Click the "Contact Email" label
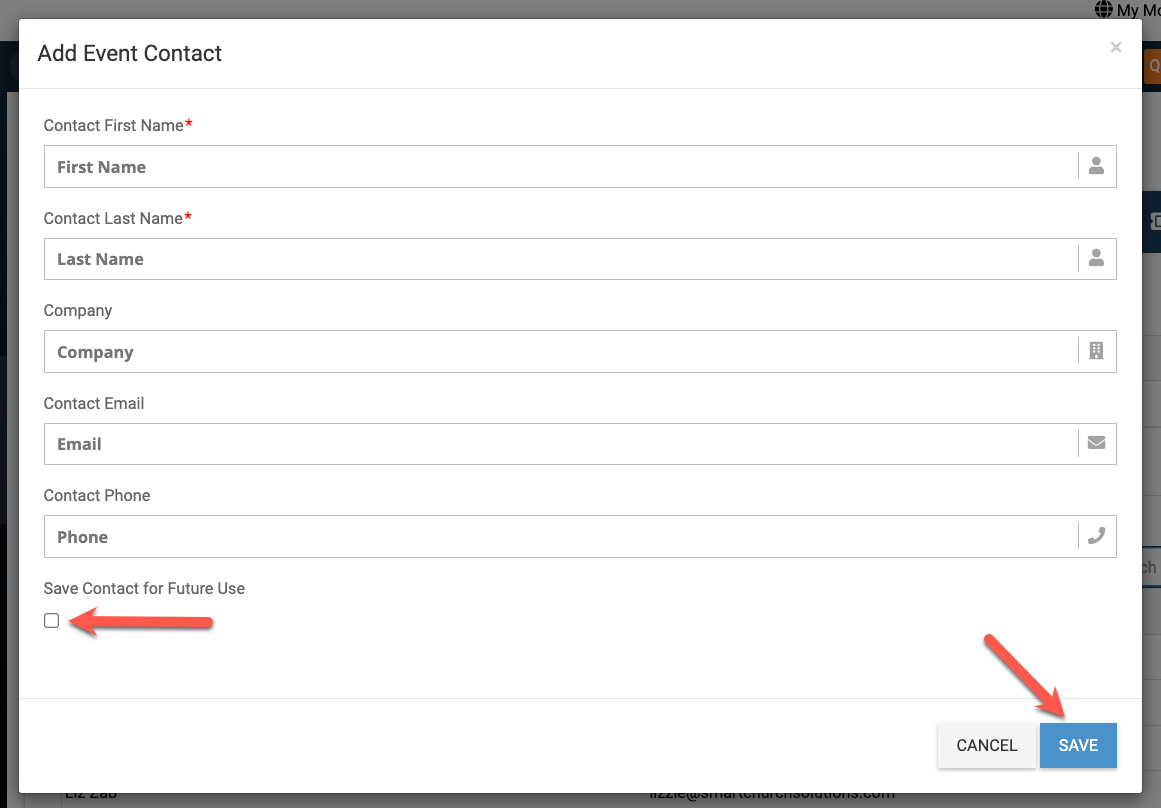 [94, 404]
